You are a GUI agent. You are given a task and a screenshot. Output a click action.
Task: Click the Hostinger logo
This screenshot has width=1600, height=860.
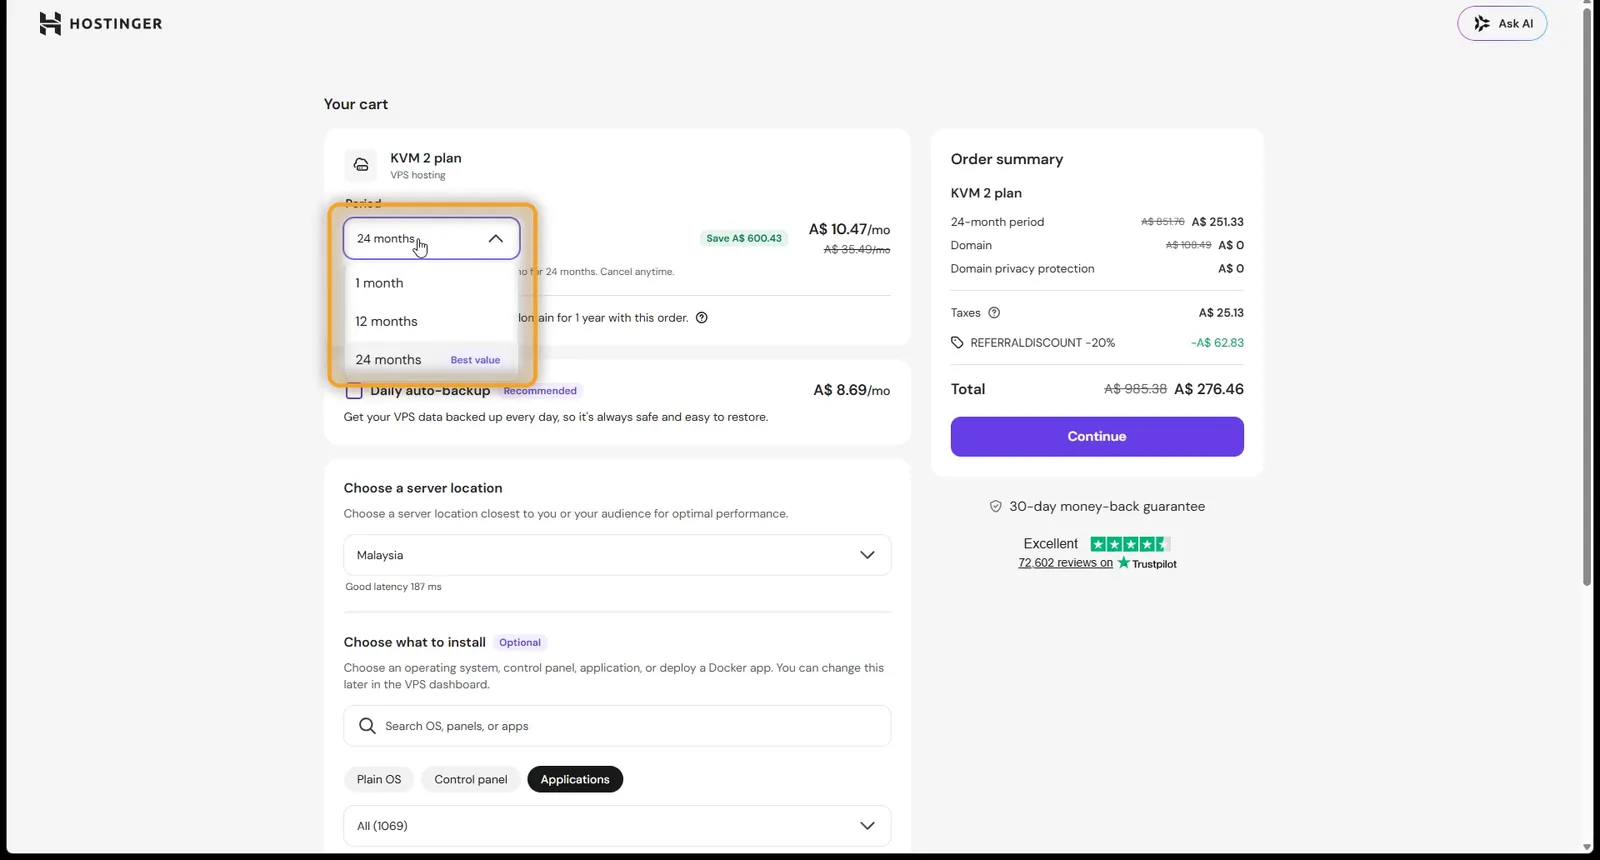tap(100, 23)
